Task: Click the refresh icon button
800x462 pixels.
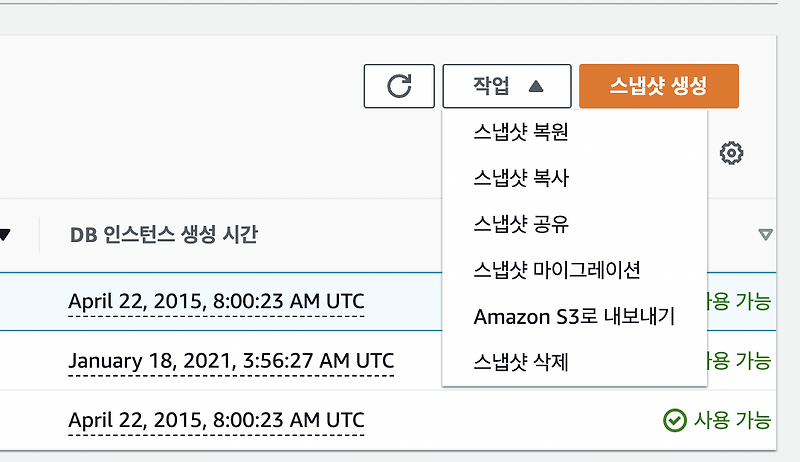Action: coord(399,86)
